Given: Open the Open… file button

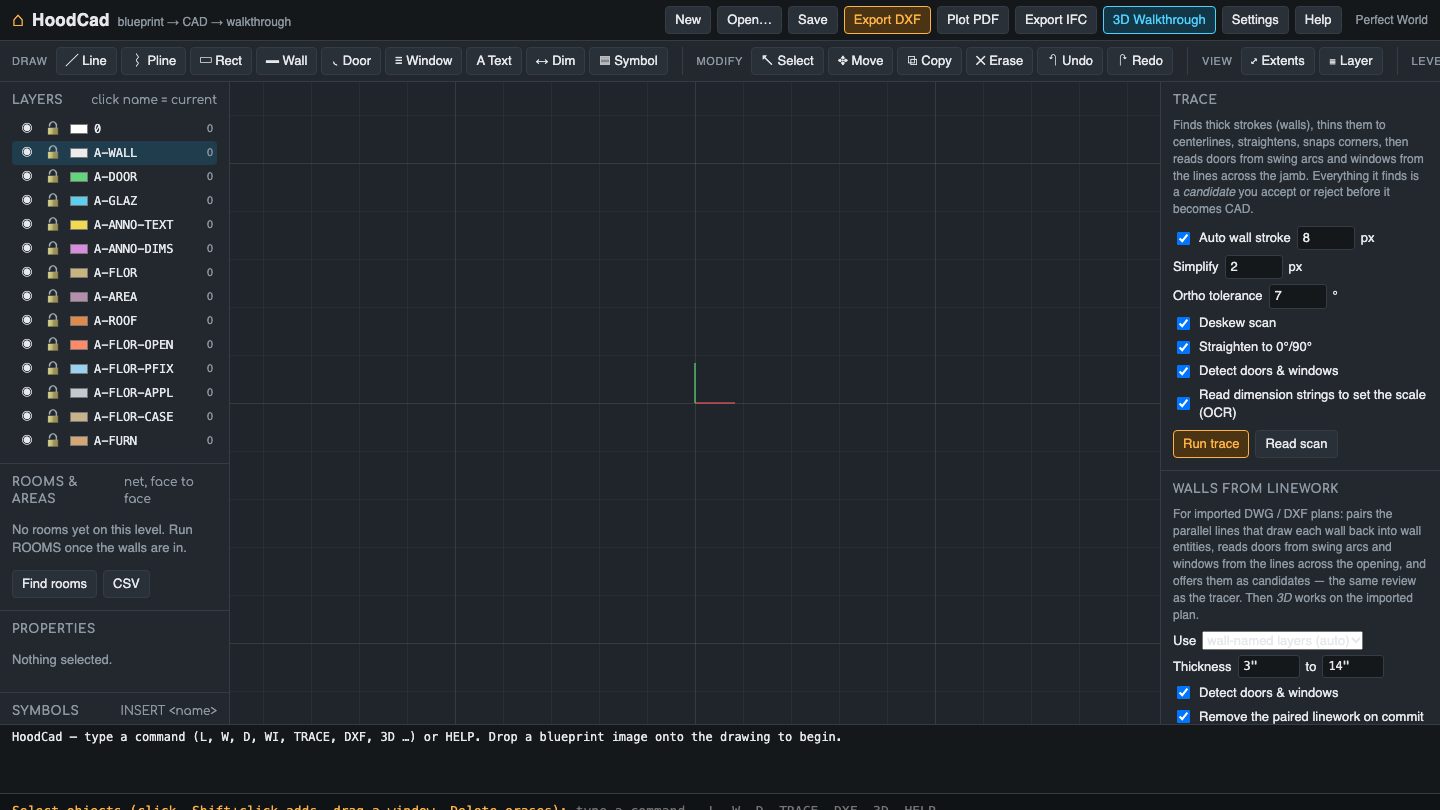Looking at the screenshot, I should point(749,20).
